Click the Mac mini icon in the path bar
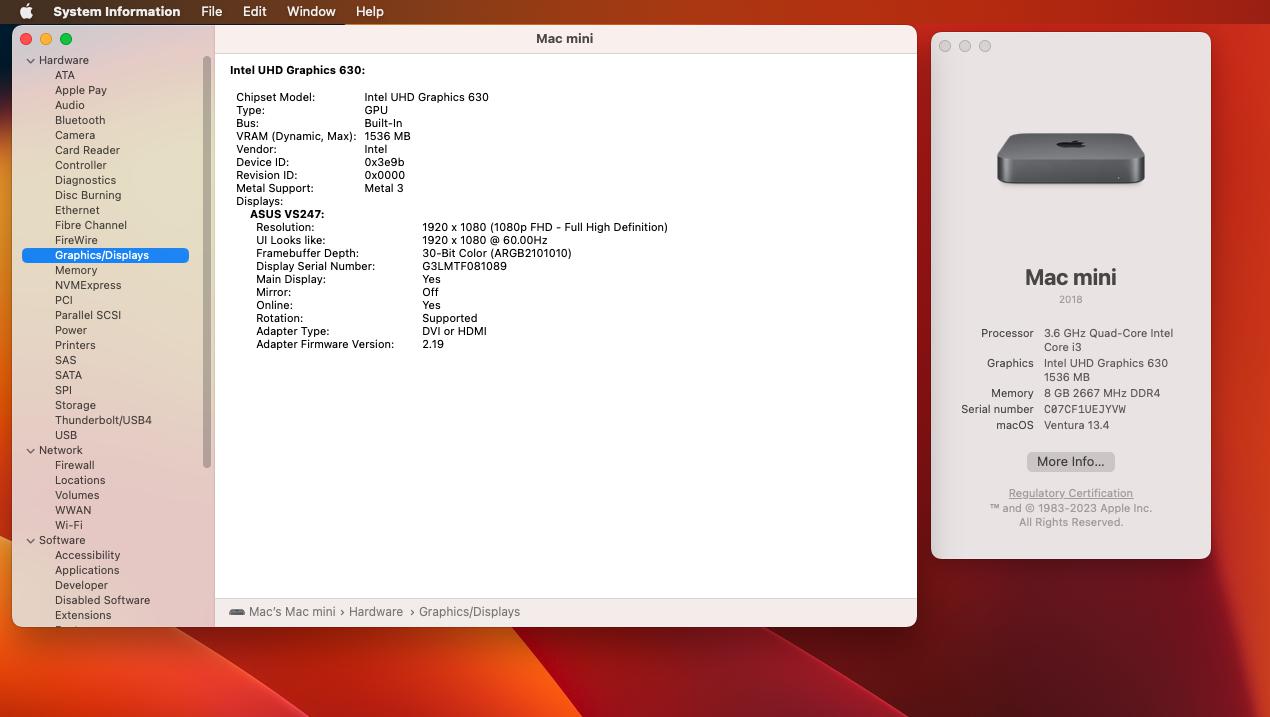The height and width of the screenshot is (717, 1270). [x=237, y=612]
